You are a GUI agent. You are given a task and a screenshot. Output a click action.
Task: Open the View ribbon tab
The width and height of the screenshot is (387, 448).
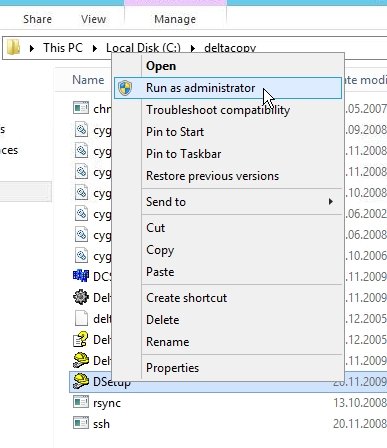93,19
